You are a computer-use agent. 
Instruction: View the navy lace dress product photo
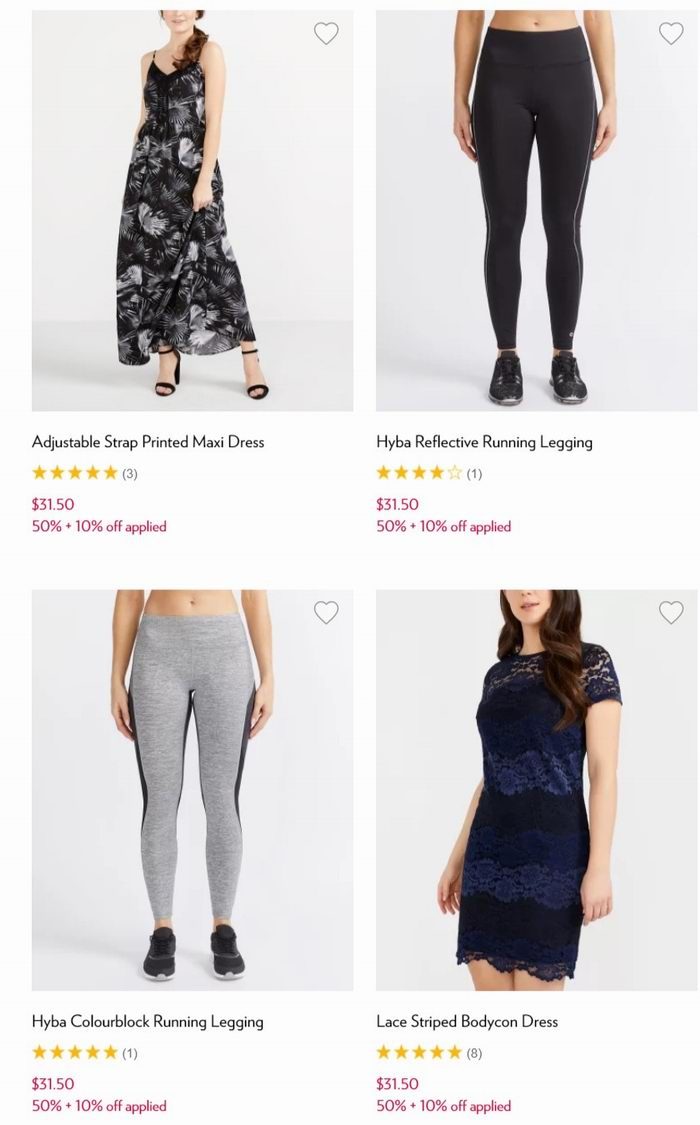tap(536, 790)
